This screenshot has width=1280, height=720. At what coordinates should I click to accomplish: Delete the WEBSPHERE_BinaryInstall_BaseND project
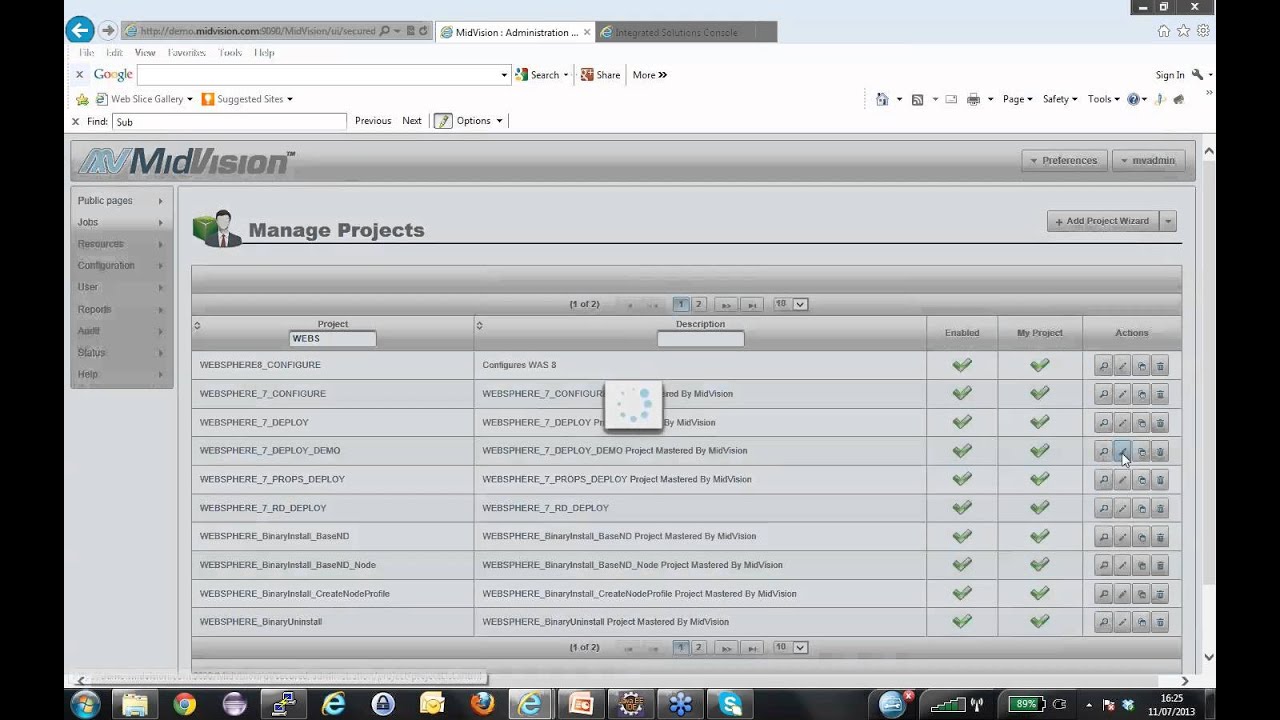click(x=1160, y=537)
